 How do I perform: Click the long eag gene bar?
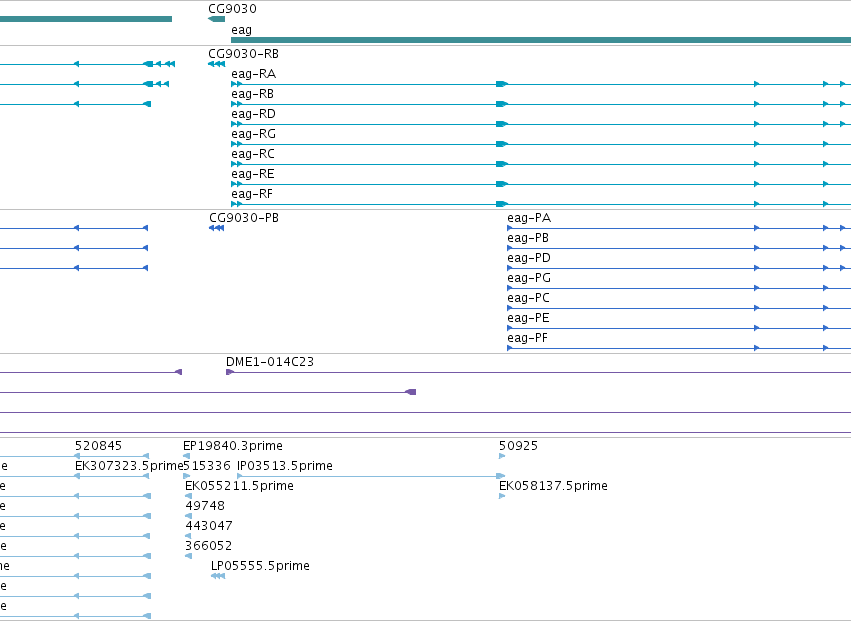(x=541, y=40)
